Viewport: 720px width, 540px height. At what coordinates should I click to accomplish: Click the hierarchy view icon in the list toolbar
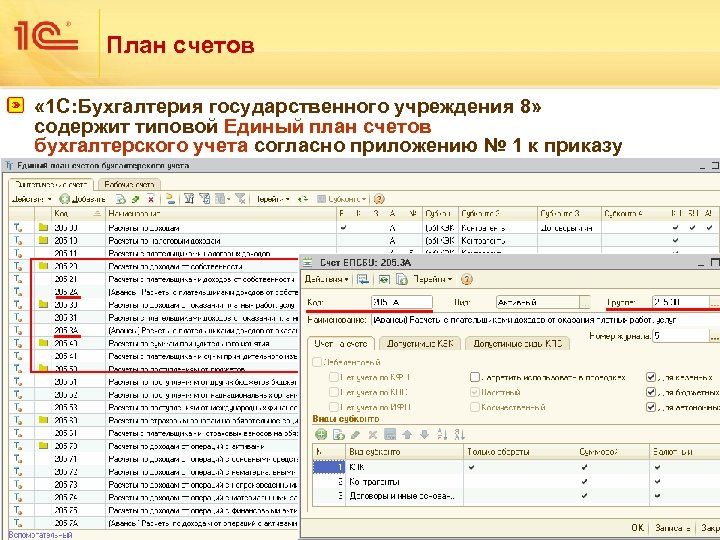[170, 199]
